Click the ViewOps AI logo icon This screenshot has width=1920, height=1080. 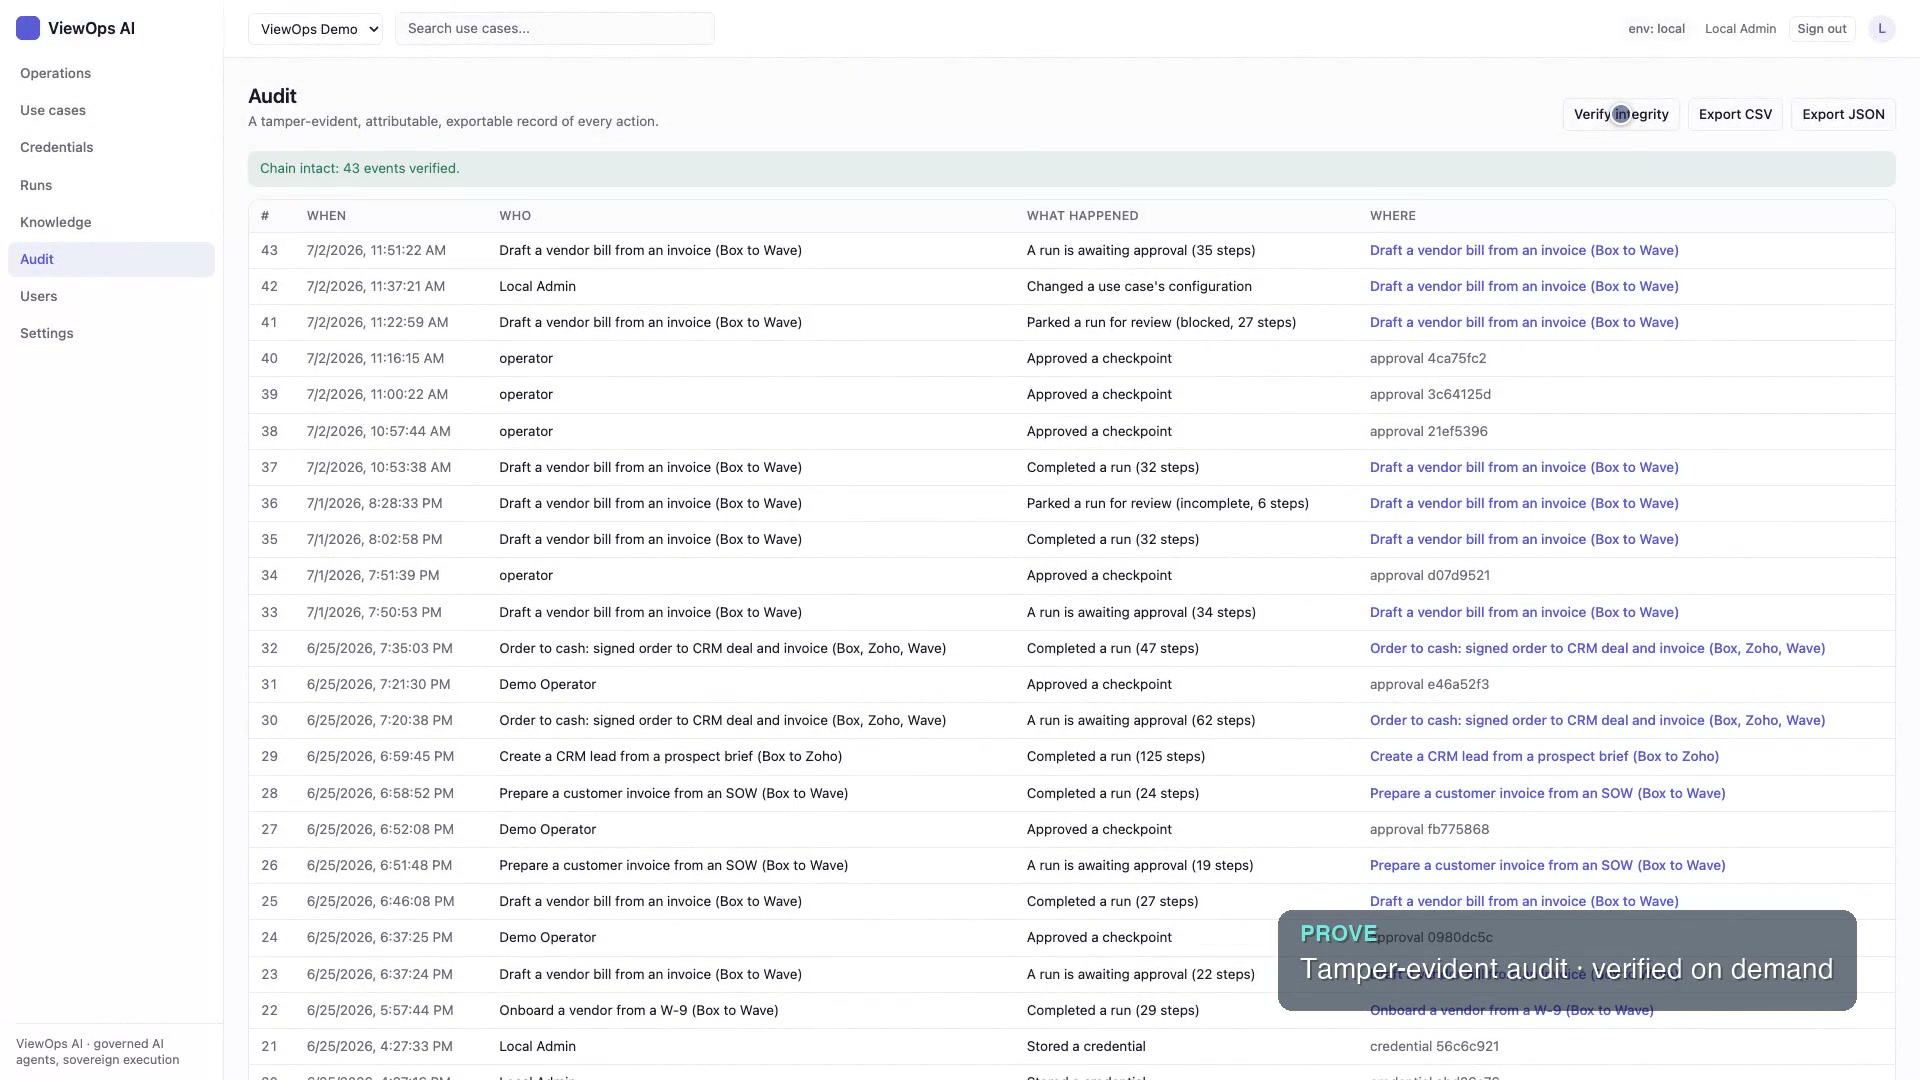coord(28,28)
